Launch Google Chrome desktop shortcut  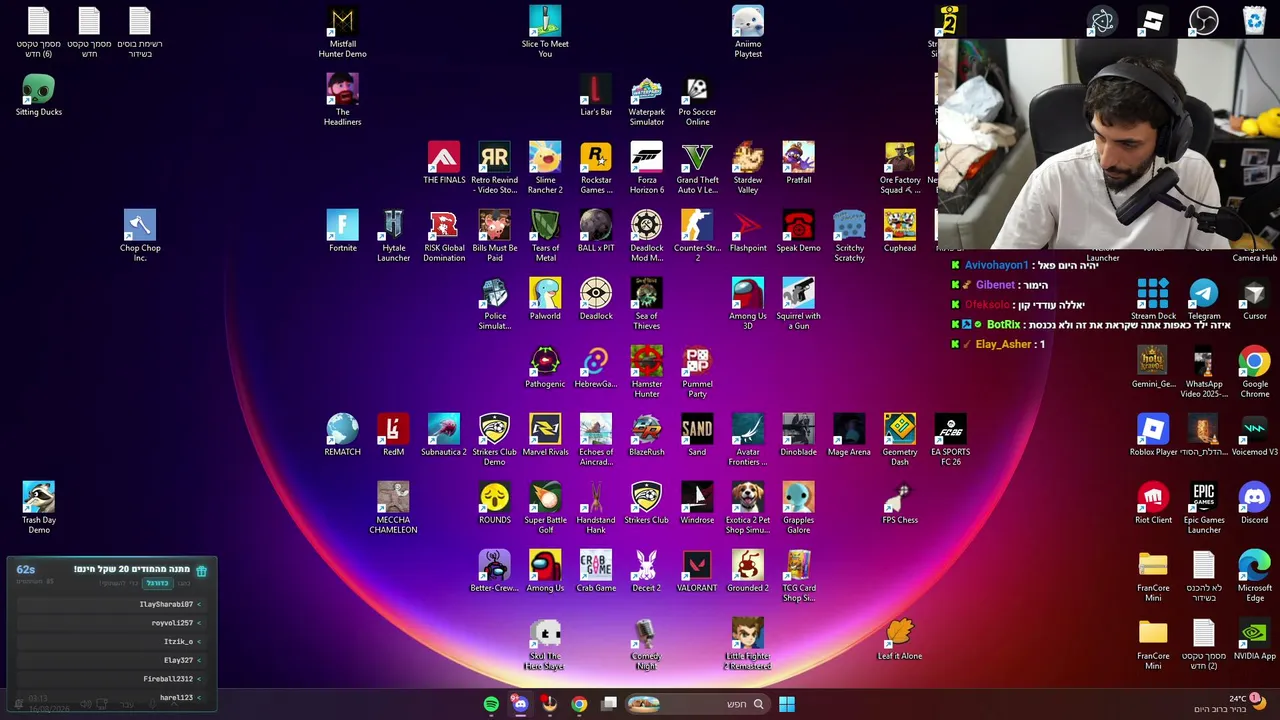(1255, 372)
